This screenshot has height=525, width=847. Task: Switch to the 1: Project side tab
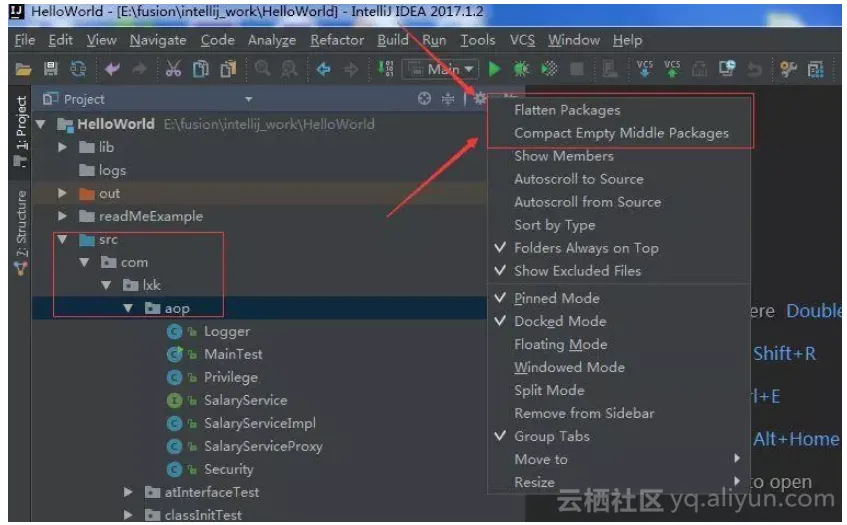21,131
